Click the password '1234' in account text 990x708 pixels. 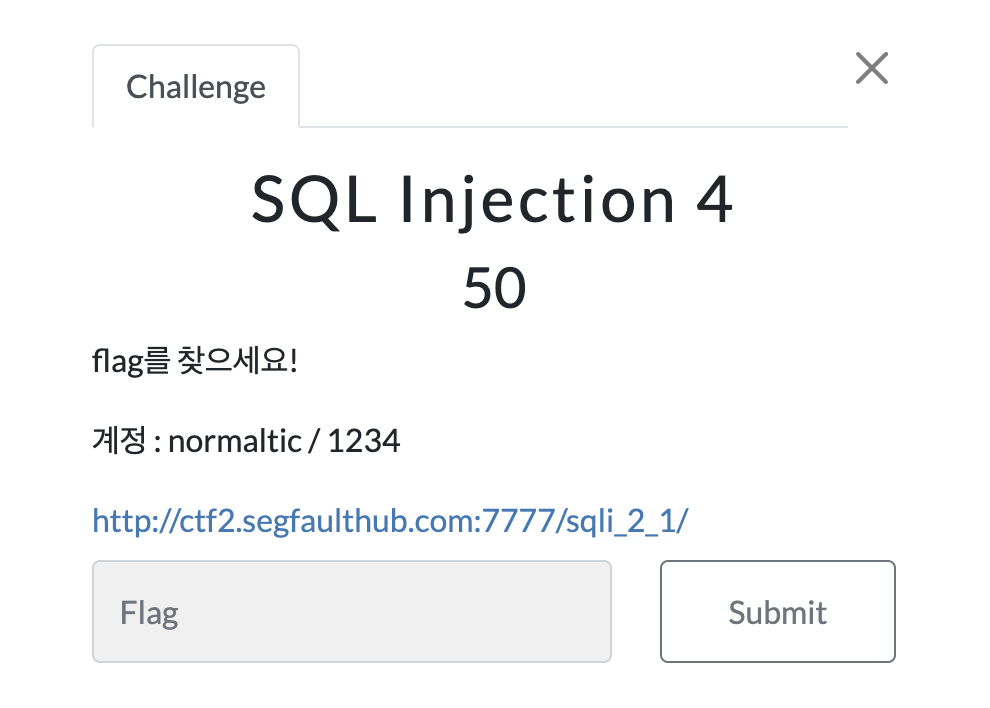(x=364, y=441)
